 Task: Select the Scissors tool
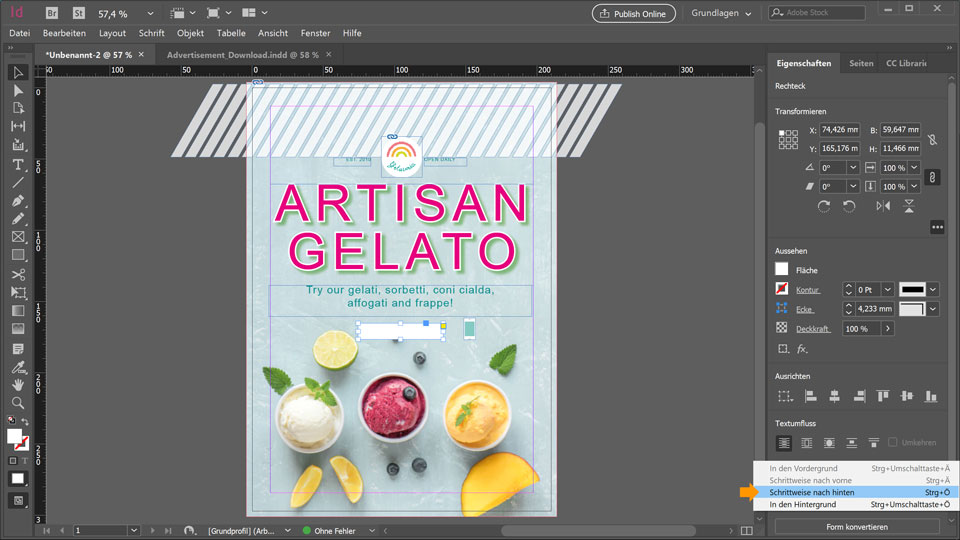point(18,274)
